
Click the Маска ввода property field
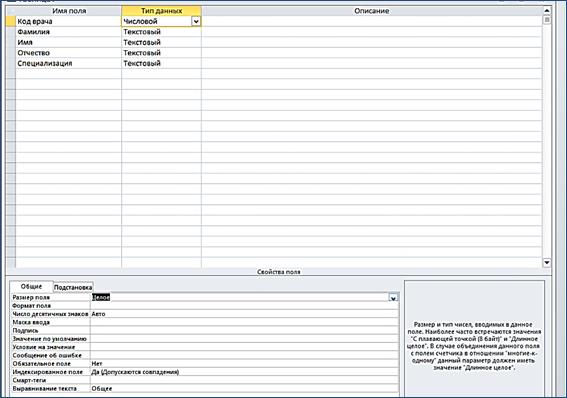coord(244,322)
